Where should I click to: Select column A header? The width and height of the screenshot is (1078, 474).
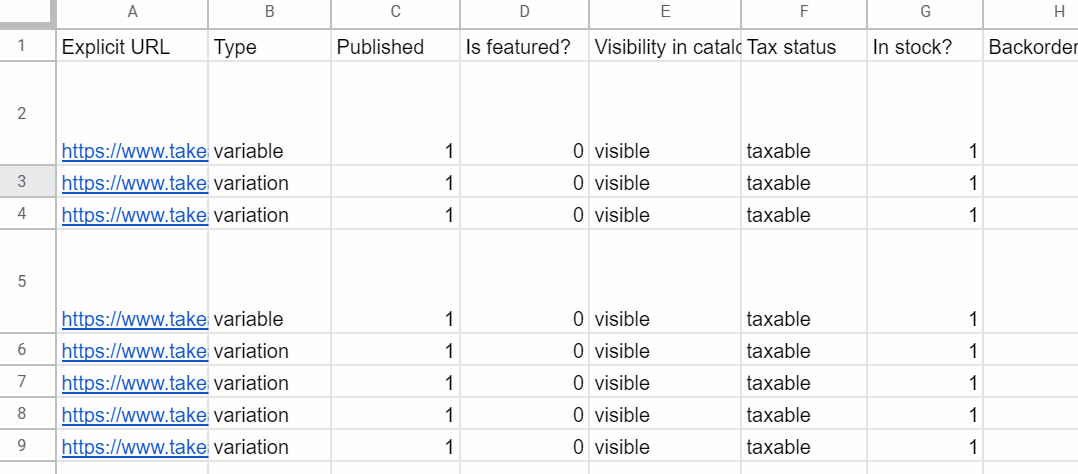(132, 14)
